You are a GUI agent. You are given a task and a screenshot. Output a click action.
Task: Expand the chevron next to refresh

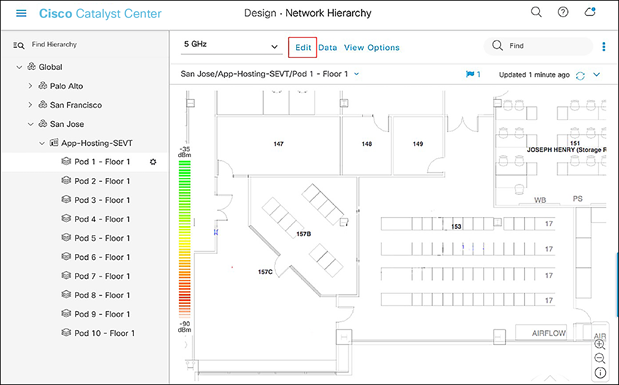coord(596,75)
